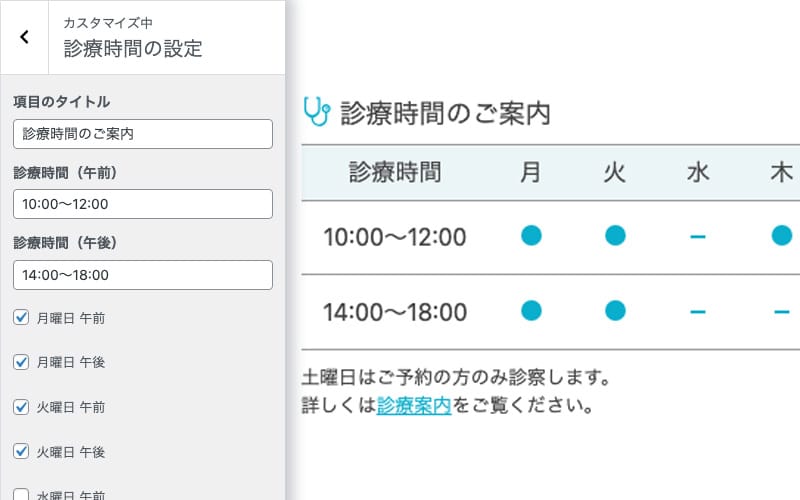Enable the 水曜日 午前 checkbox
Image resolution: width=800 pixels, height=500 pixels.
(x=21, y=494)
